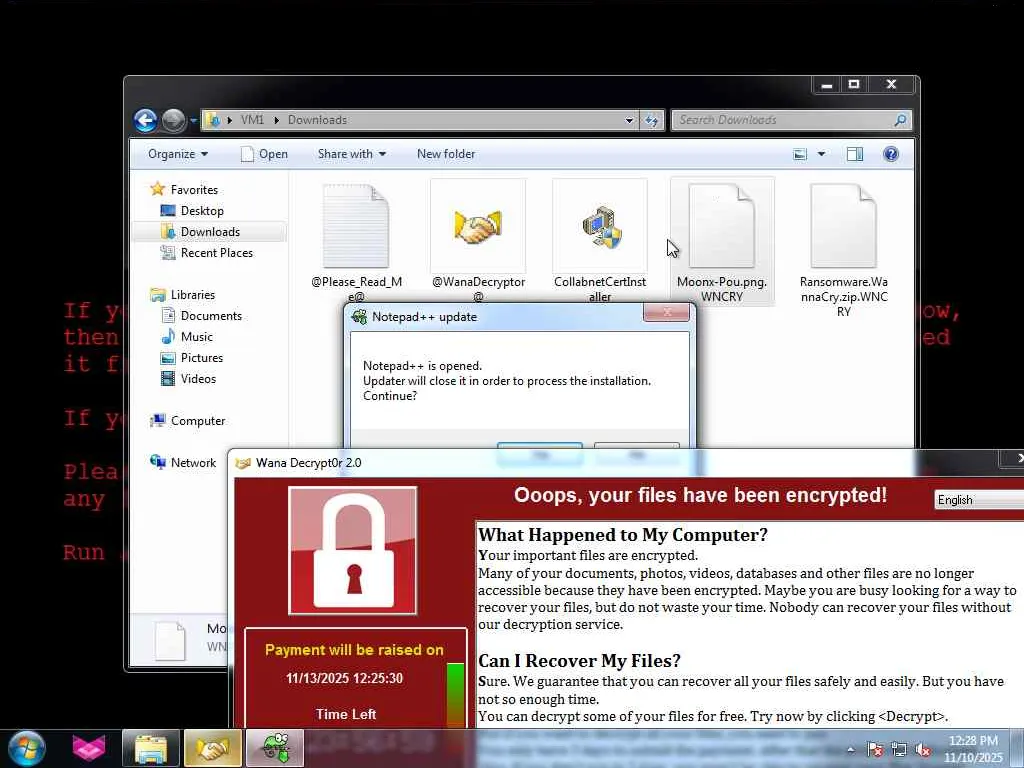The width and height of the screenshot is (1024, 768).
Task: Click VM1 in the address breadcrumb
Action: pyautogui.click(x=252, y=120)
